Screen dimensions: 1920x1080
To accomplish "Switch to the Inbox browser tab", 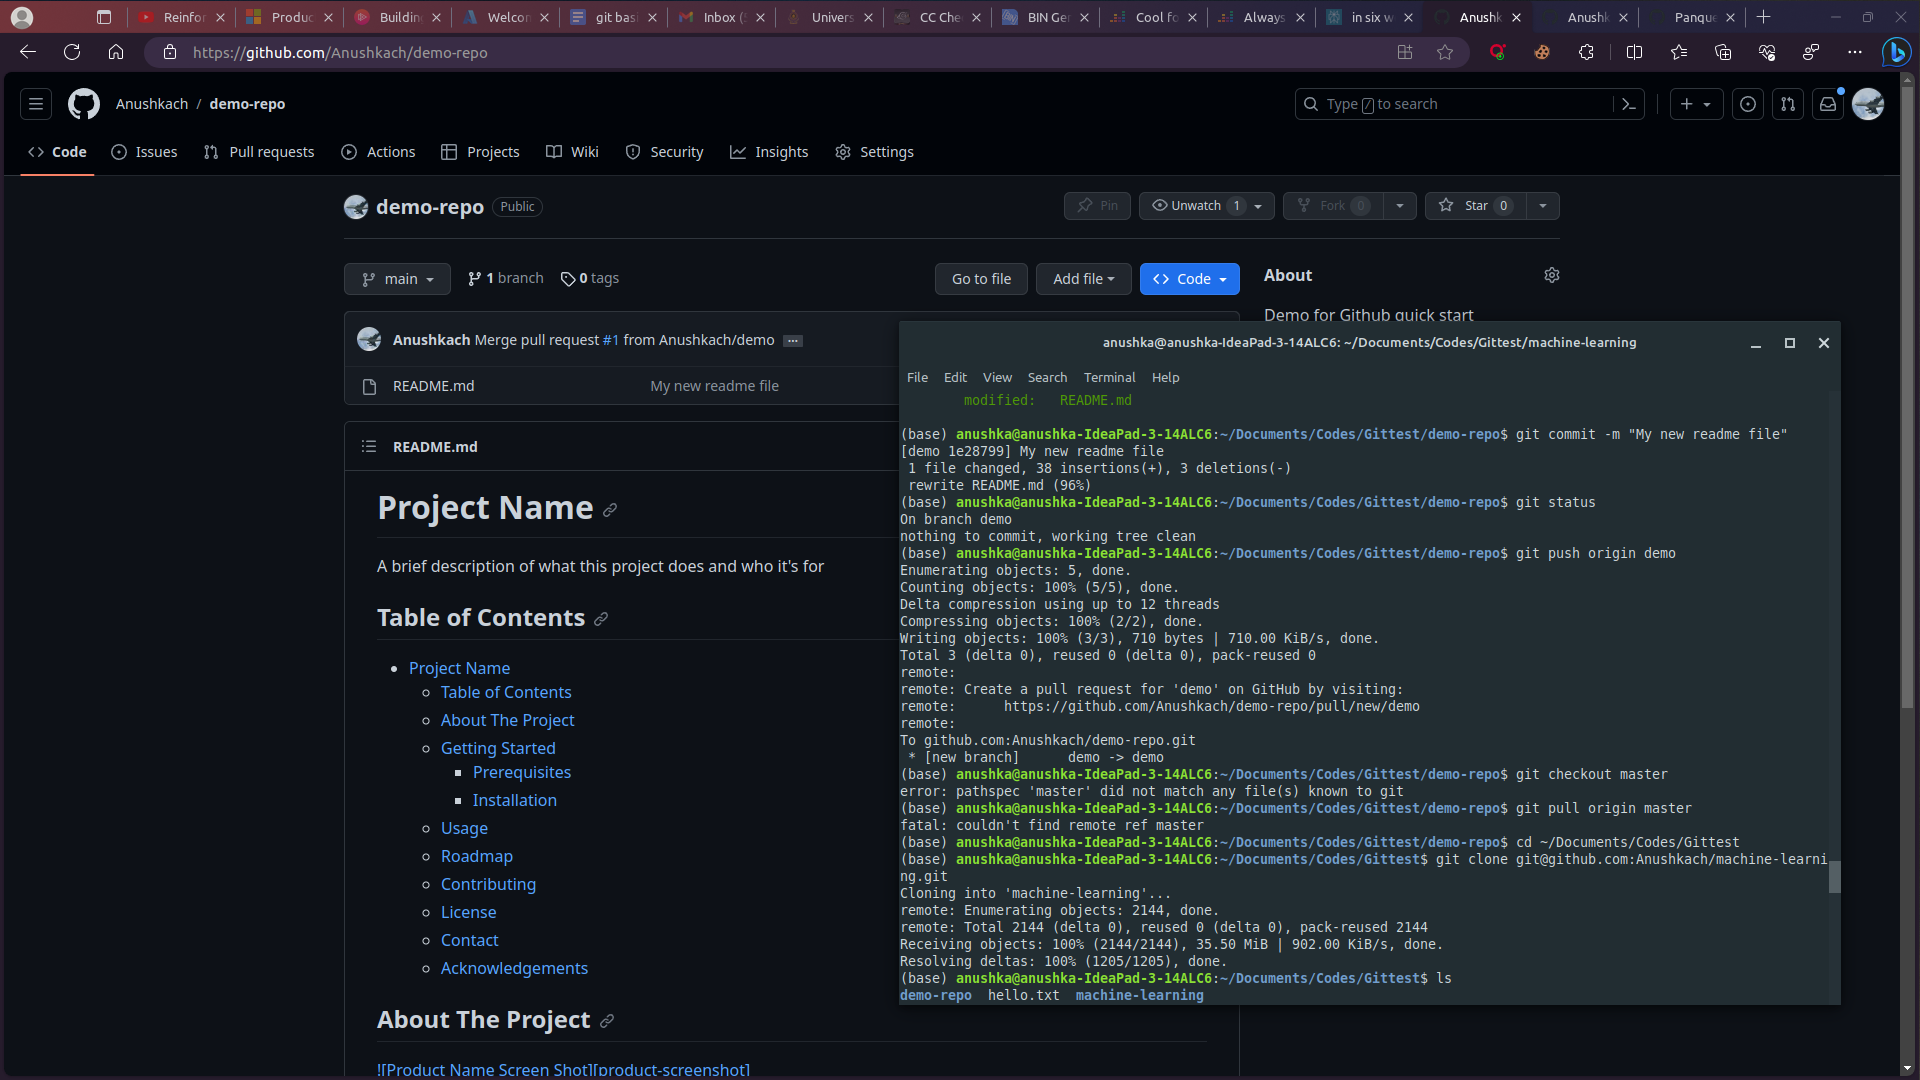I will point(720,17).
